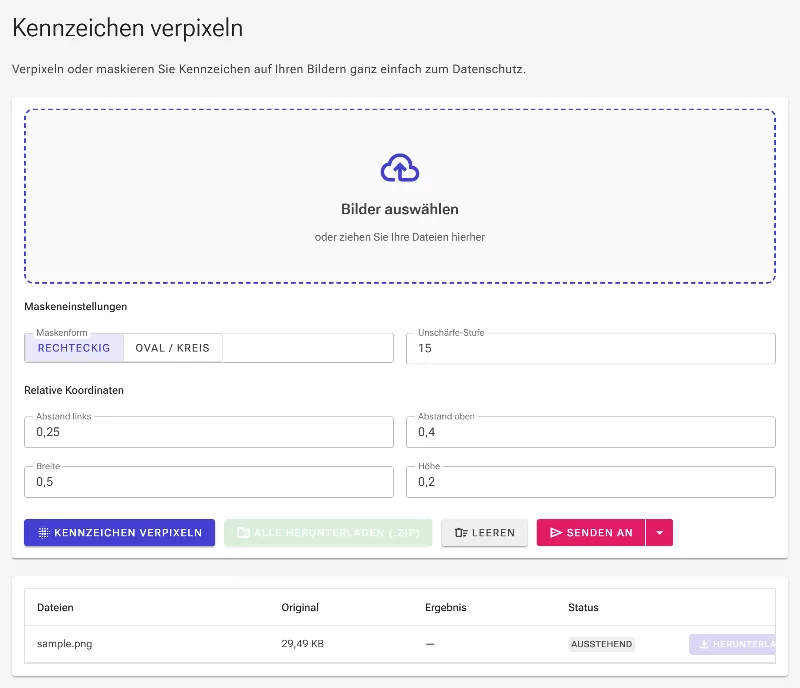800x688 pixels.
Task: Click the Abstand oben input field
Action: [x=591, y=432]
